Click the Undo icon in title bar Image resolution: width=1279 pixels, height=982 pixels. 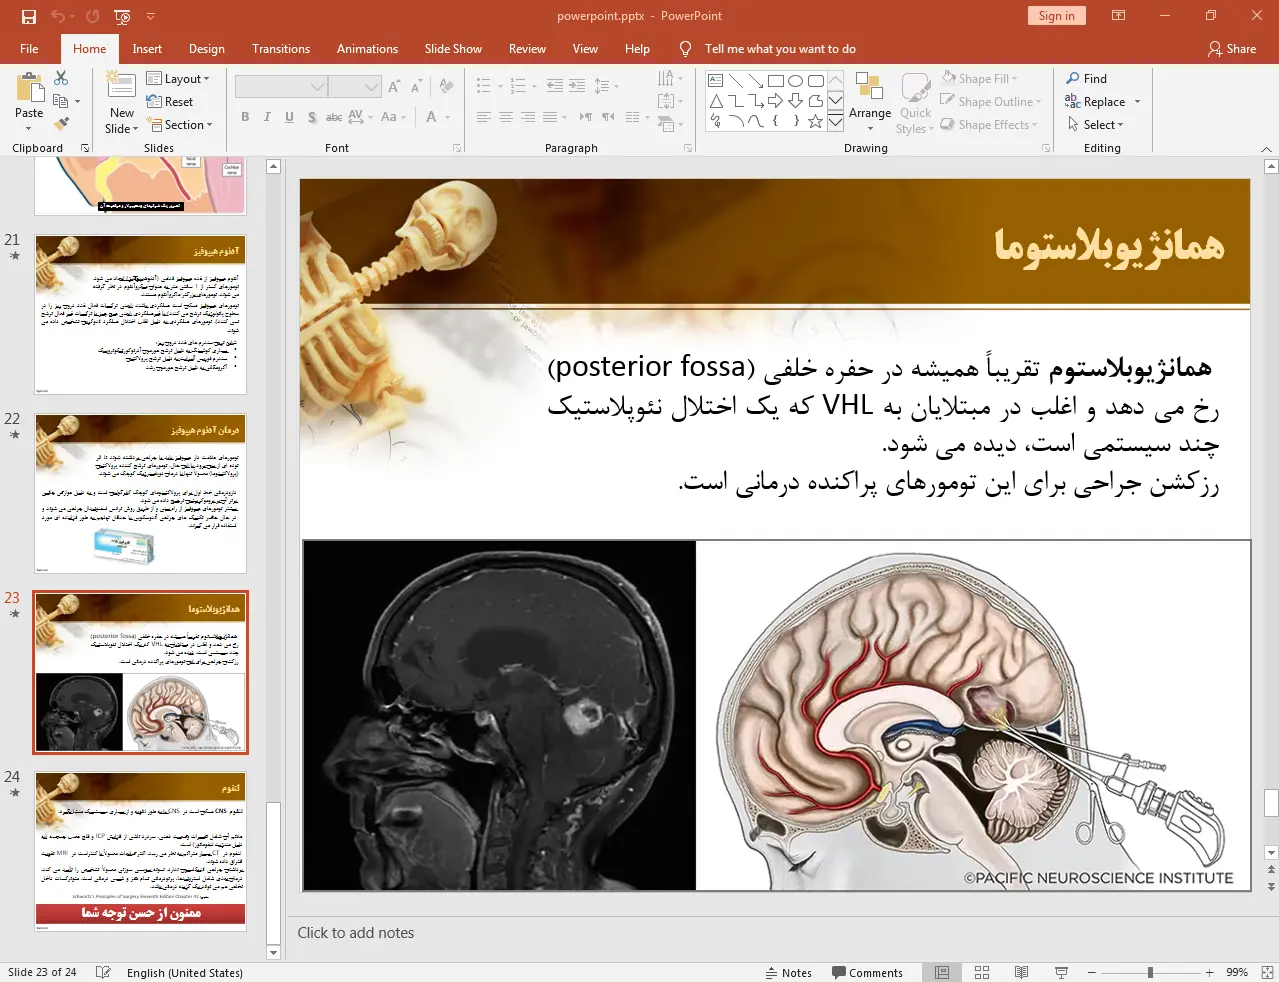pyautogui.click(x=57, y=16)
